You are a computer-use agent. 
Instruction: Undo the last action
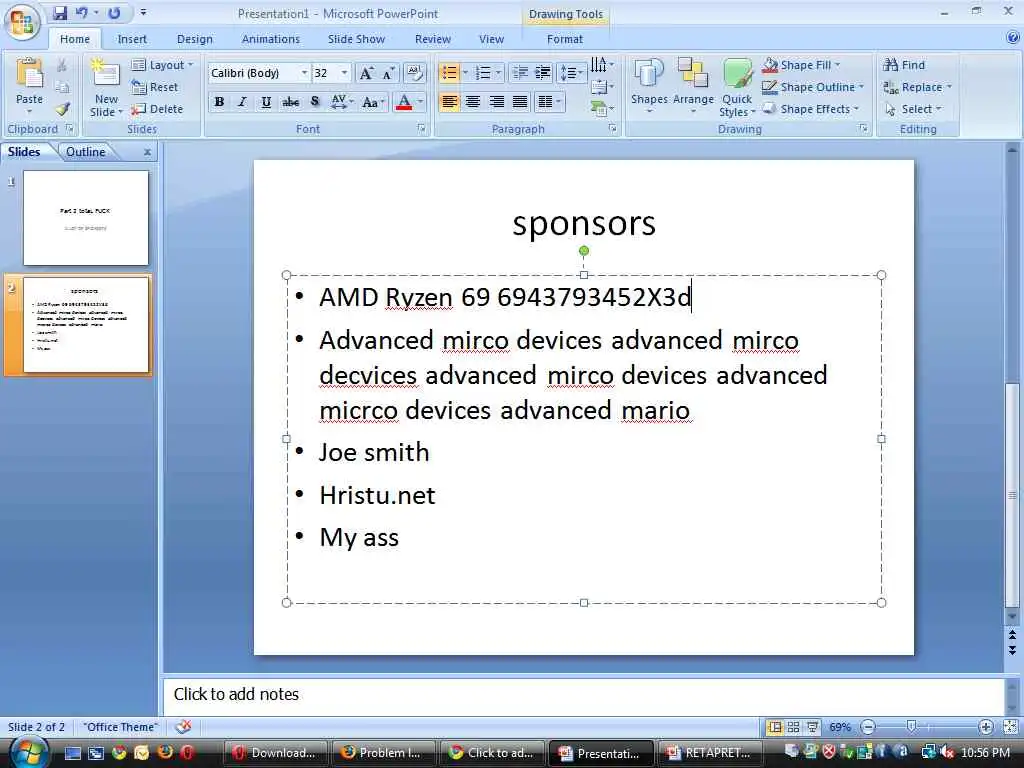(x=82, y=13)
